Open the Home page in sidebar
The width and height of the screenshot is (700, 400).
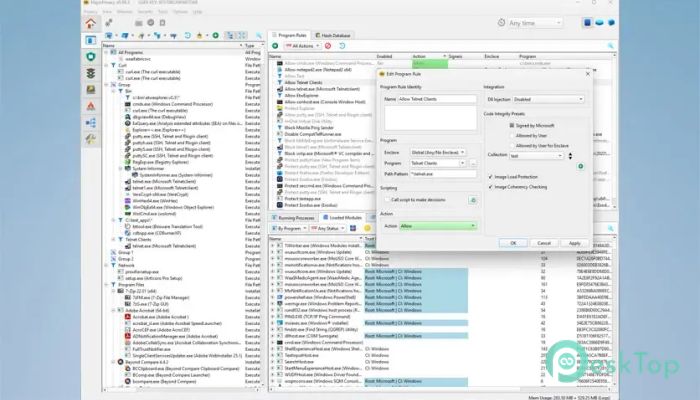click(x=91, y=23)
